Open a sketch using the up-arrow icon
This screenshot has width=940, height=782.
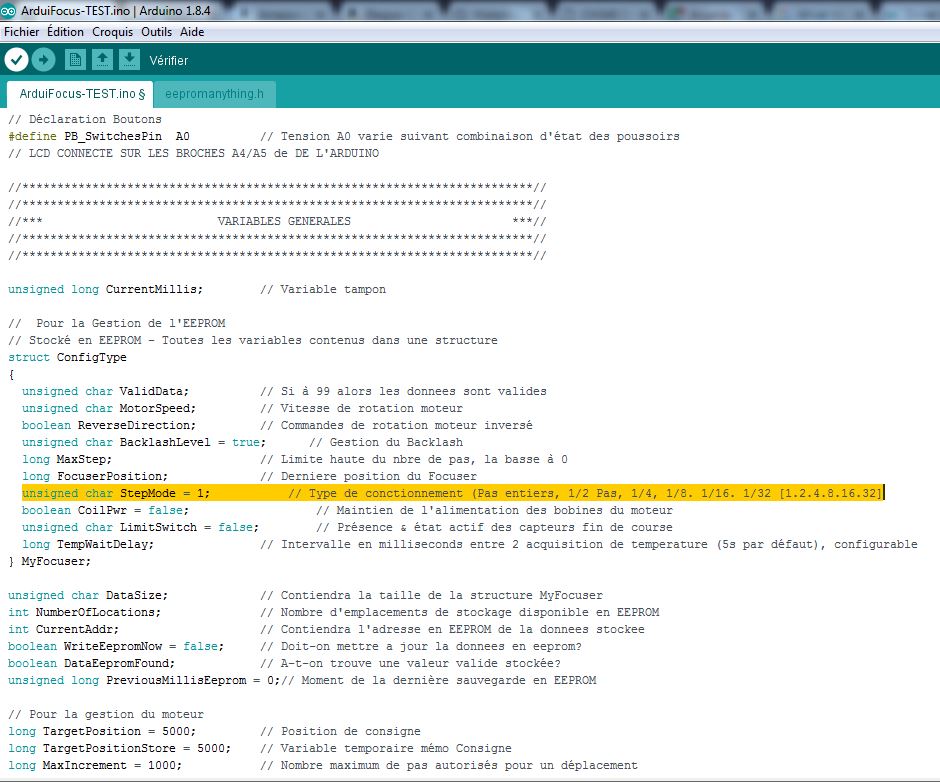[102, 59]
